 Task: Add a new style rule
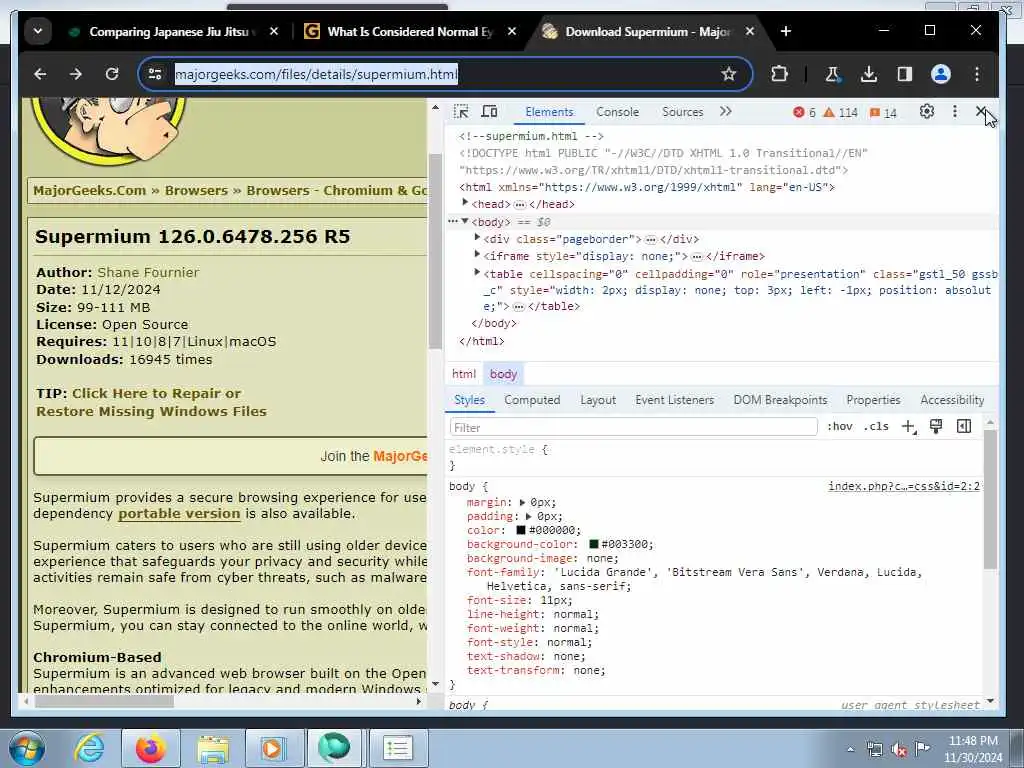[x=908, y=426]
